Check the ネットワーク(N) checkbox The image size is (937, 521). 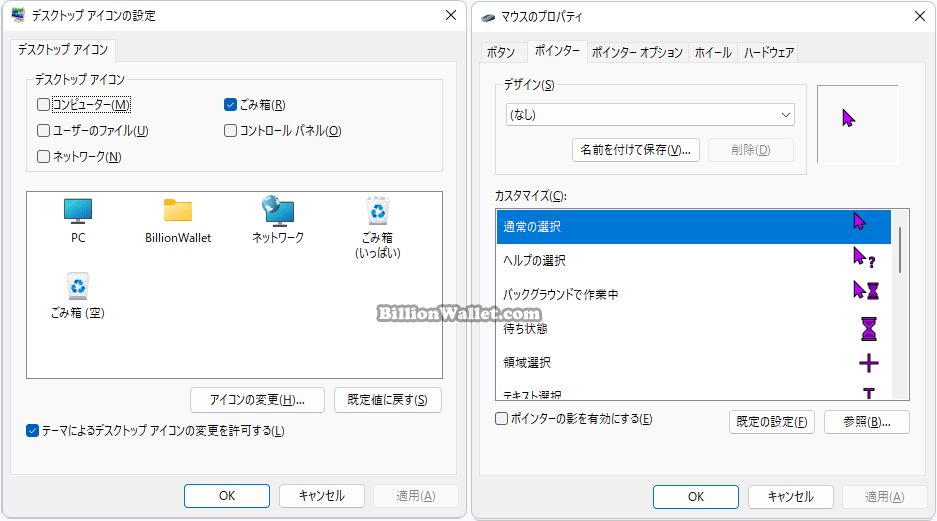[43, 157]
